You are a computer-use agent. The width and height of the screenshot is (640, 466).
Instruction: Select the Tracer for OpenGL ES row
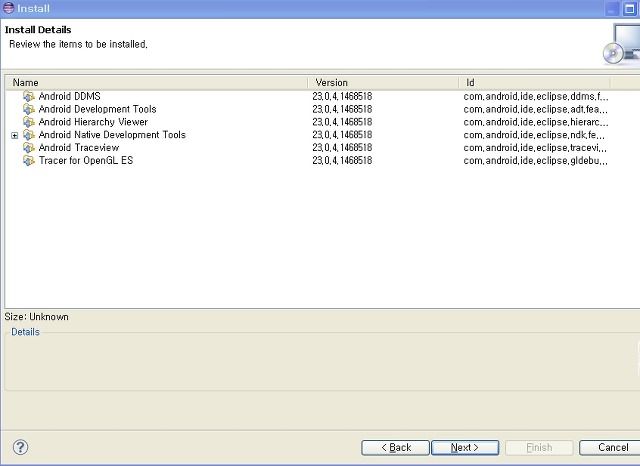pos(322,160)
